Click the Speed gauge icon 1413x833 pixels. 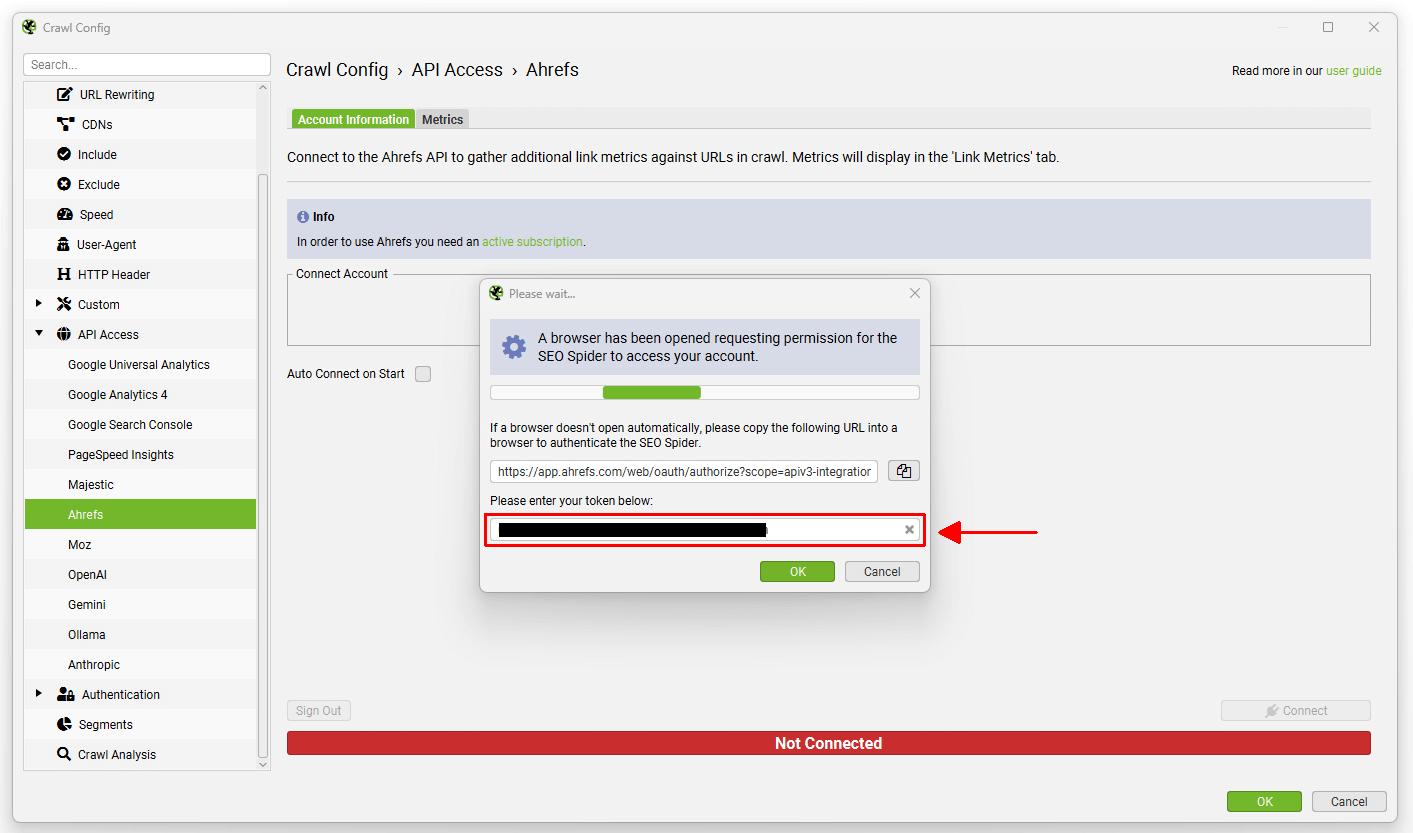coord(65,215)
